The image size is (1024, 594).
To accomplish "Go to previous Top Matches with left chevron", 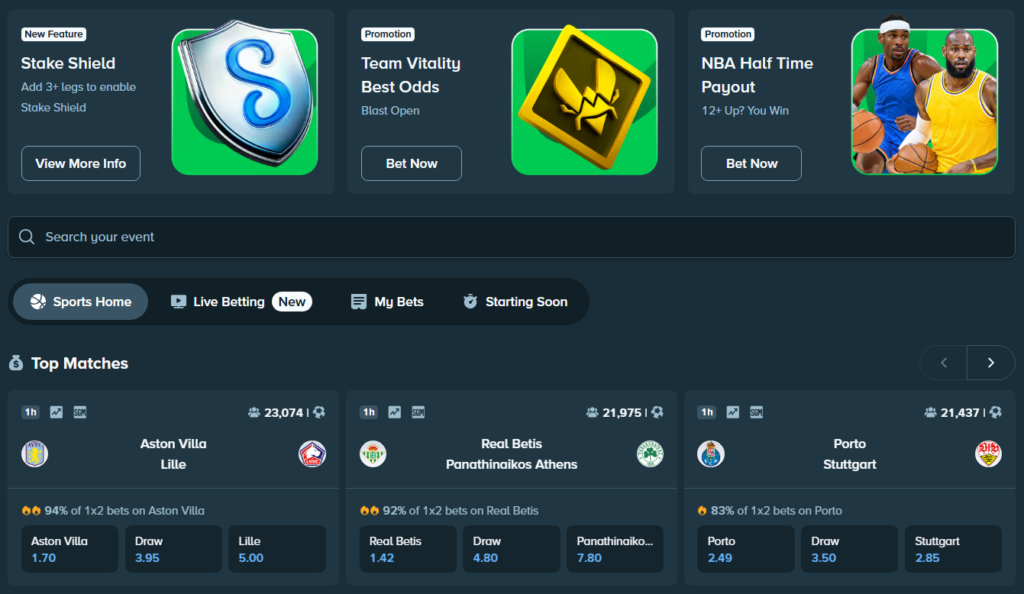I will pyautogui.click(x=944, y=363).
